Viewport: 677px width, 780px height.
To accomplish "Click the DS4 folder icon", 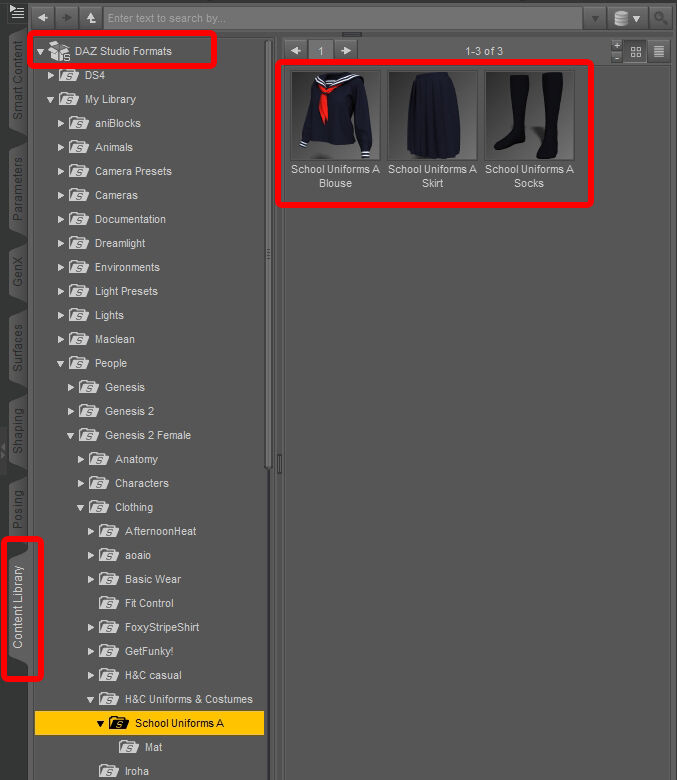I will pyautogui.click(x=69, y=76).
